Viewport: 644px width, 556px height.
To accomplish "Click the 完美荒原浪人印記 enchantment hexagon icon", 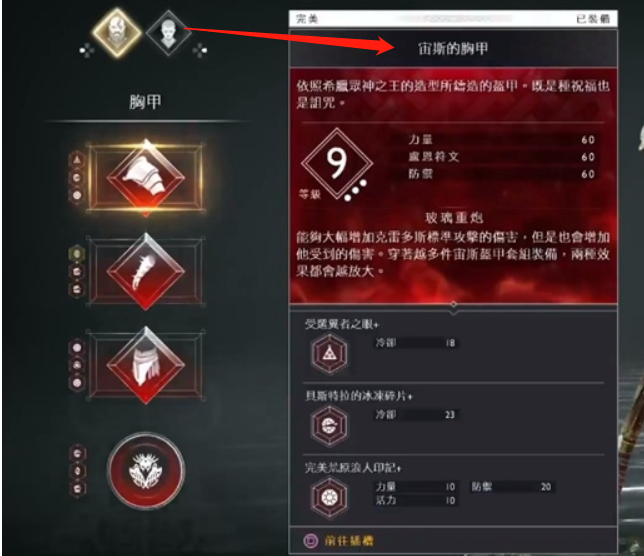I will [329, 498].
